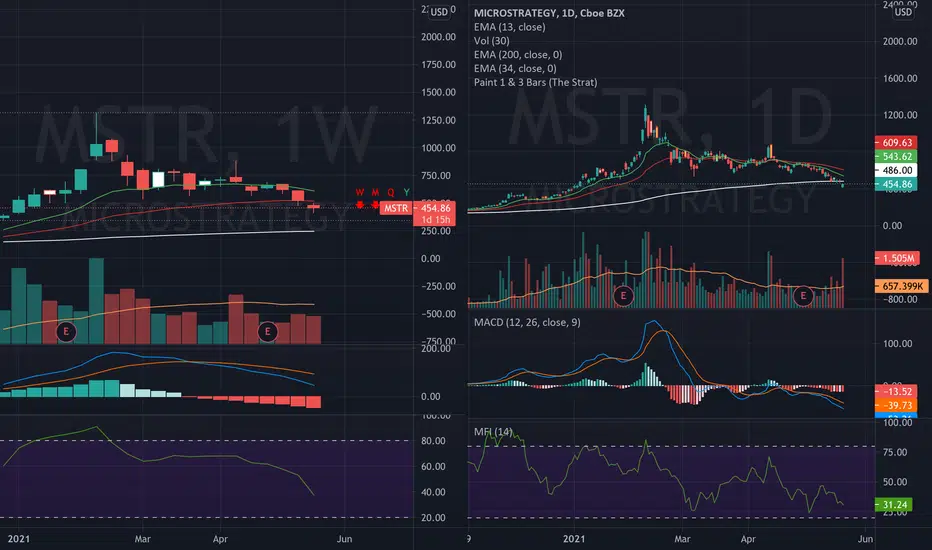Click the orange 657.399K volume average label
Viewport: 932px width, 550px height.
tap(902, 286)
